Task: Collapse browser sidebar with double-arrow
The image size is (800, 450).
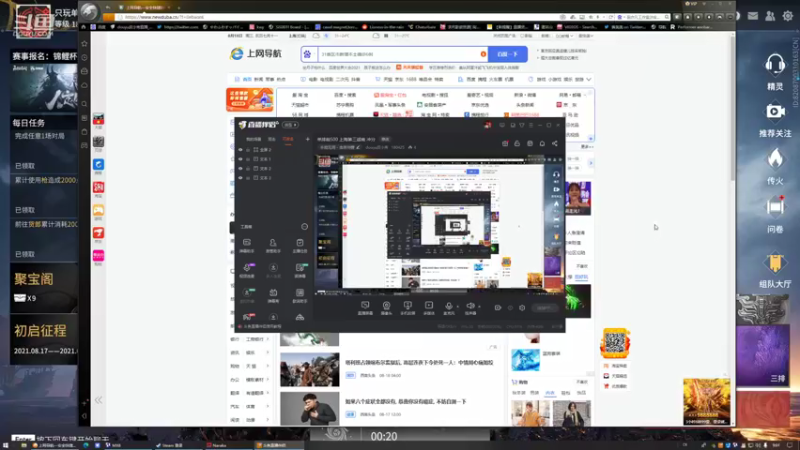Action: (x=98, y=401)
